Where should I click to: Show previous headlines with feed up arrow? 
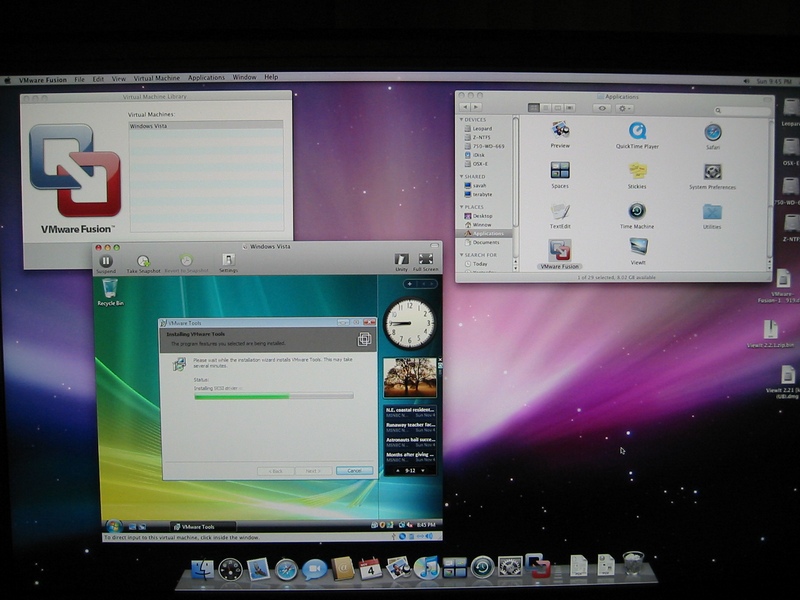[x=398, y=470]
